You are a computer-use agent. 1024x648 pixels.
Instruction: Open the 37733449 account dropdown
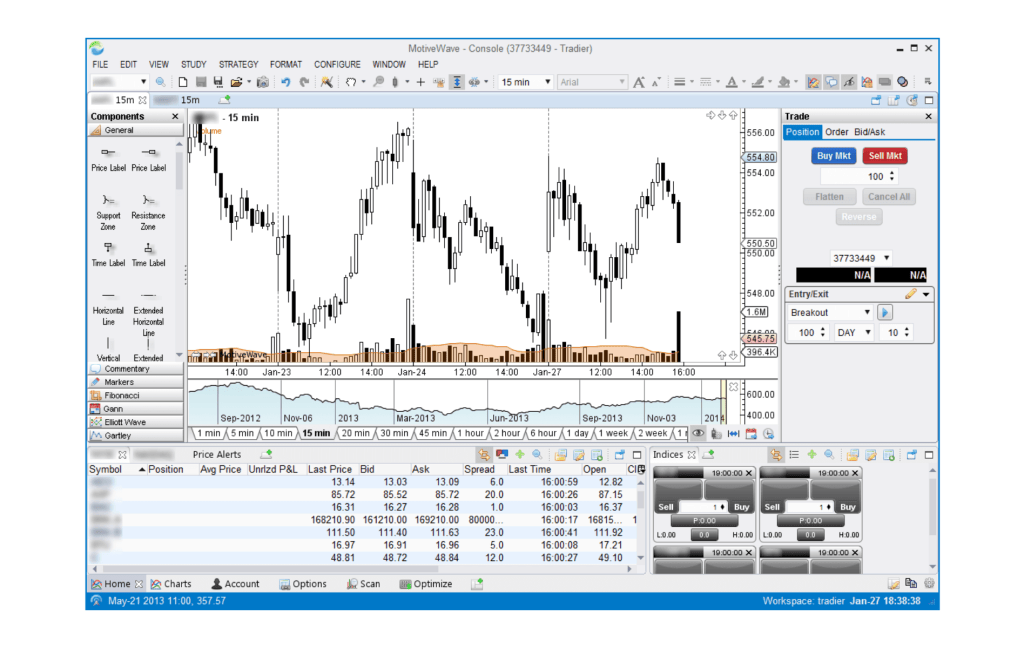point(861,258)
